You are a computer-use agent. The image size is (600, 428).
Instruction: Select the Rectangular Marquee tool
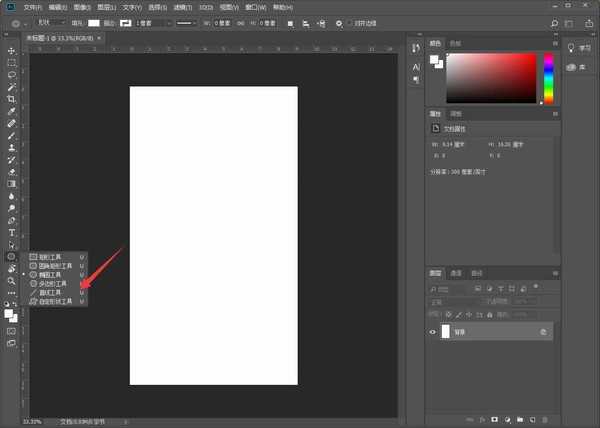point(12,62)
